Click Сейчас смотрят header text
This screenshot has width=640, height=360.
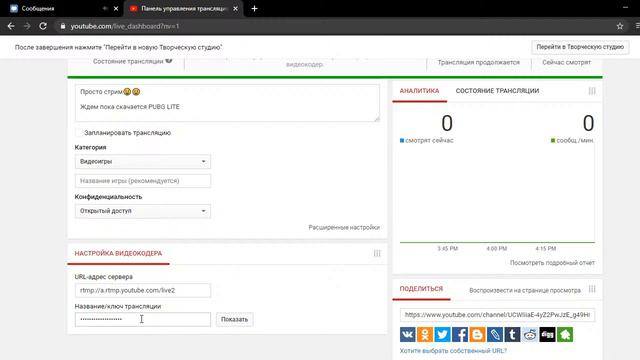pos(566,62)
